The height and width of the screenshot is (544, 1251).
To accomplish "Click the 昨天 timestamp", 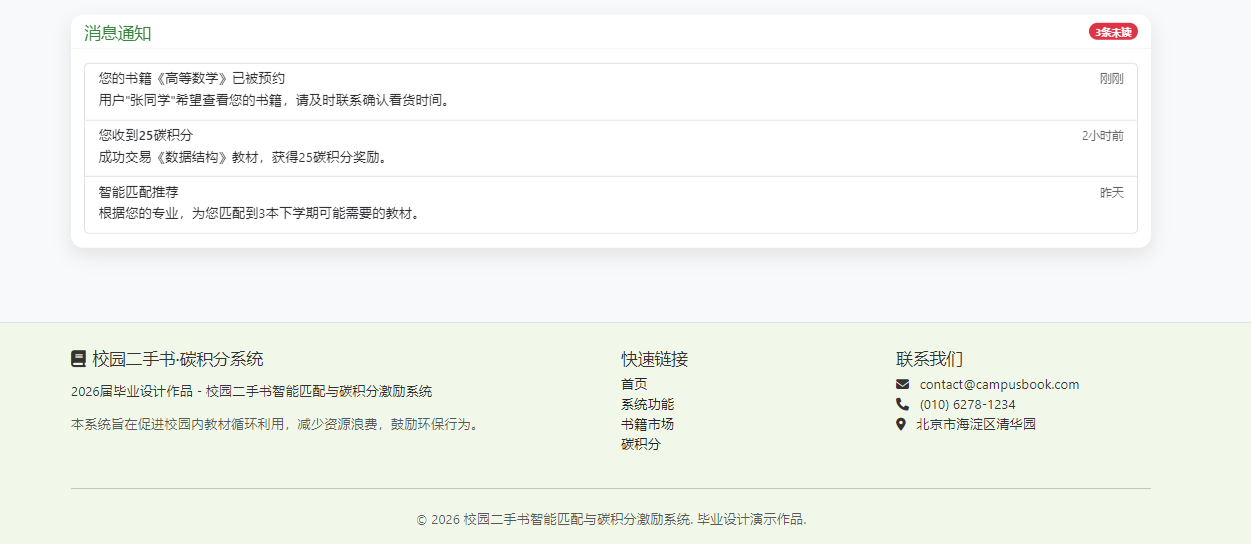I will click(x=1111, y=193).
